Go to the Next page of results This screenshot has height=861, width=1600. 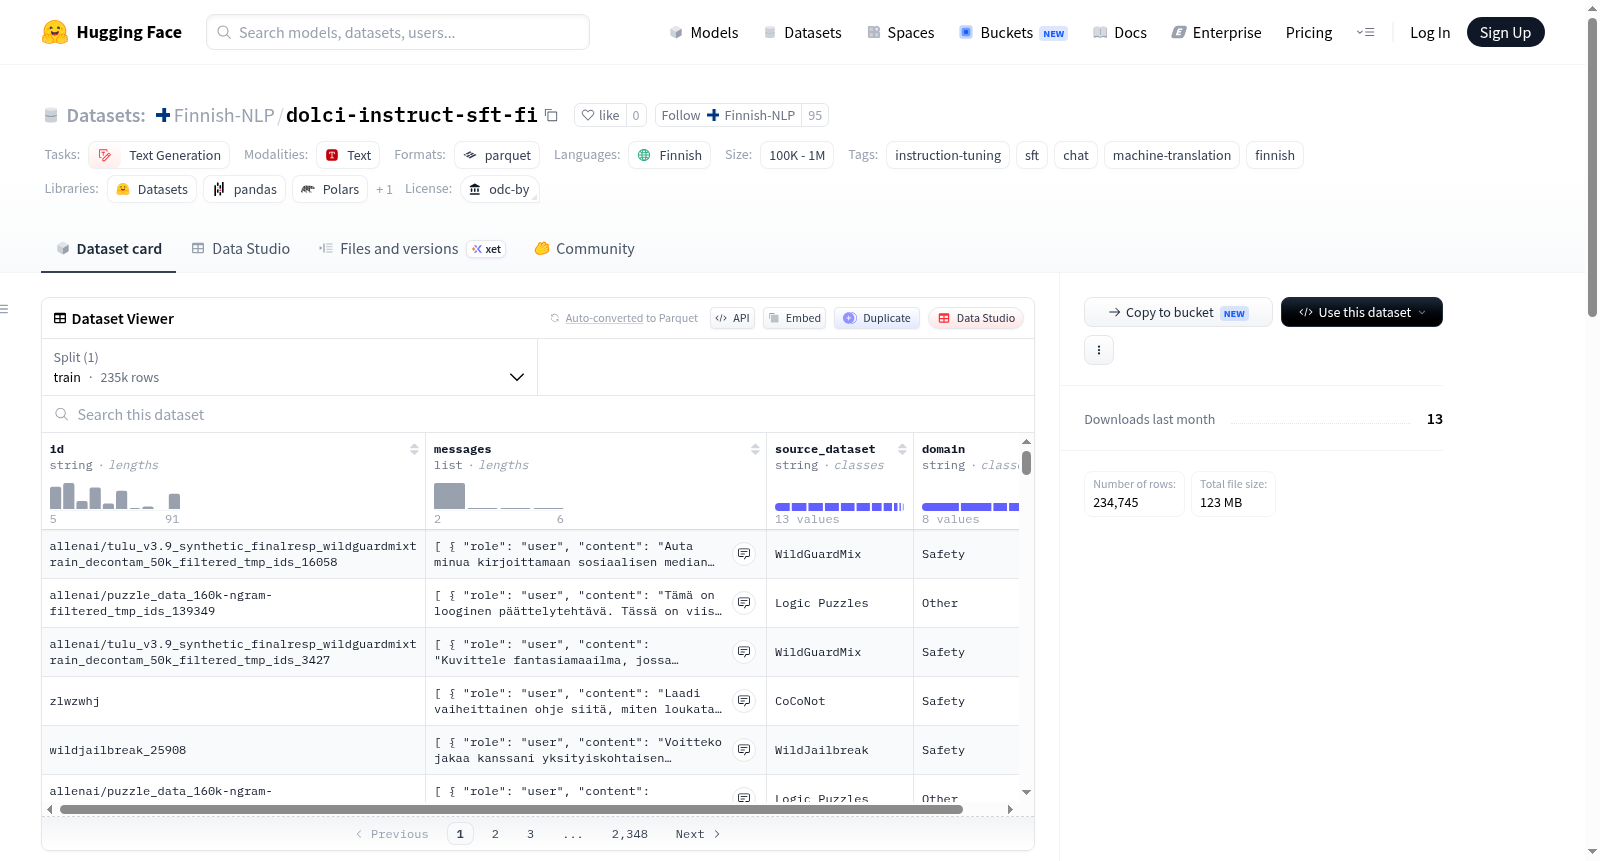click(x=698, y=834)
